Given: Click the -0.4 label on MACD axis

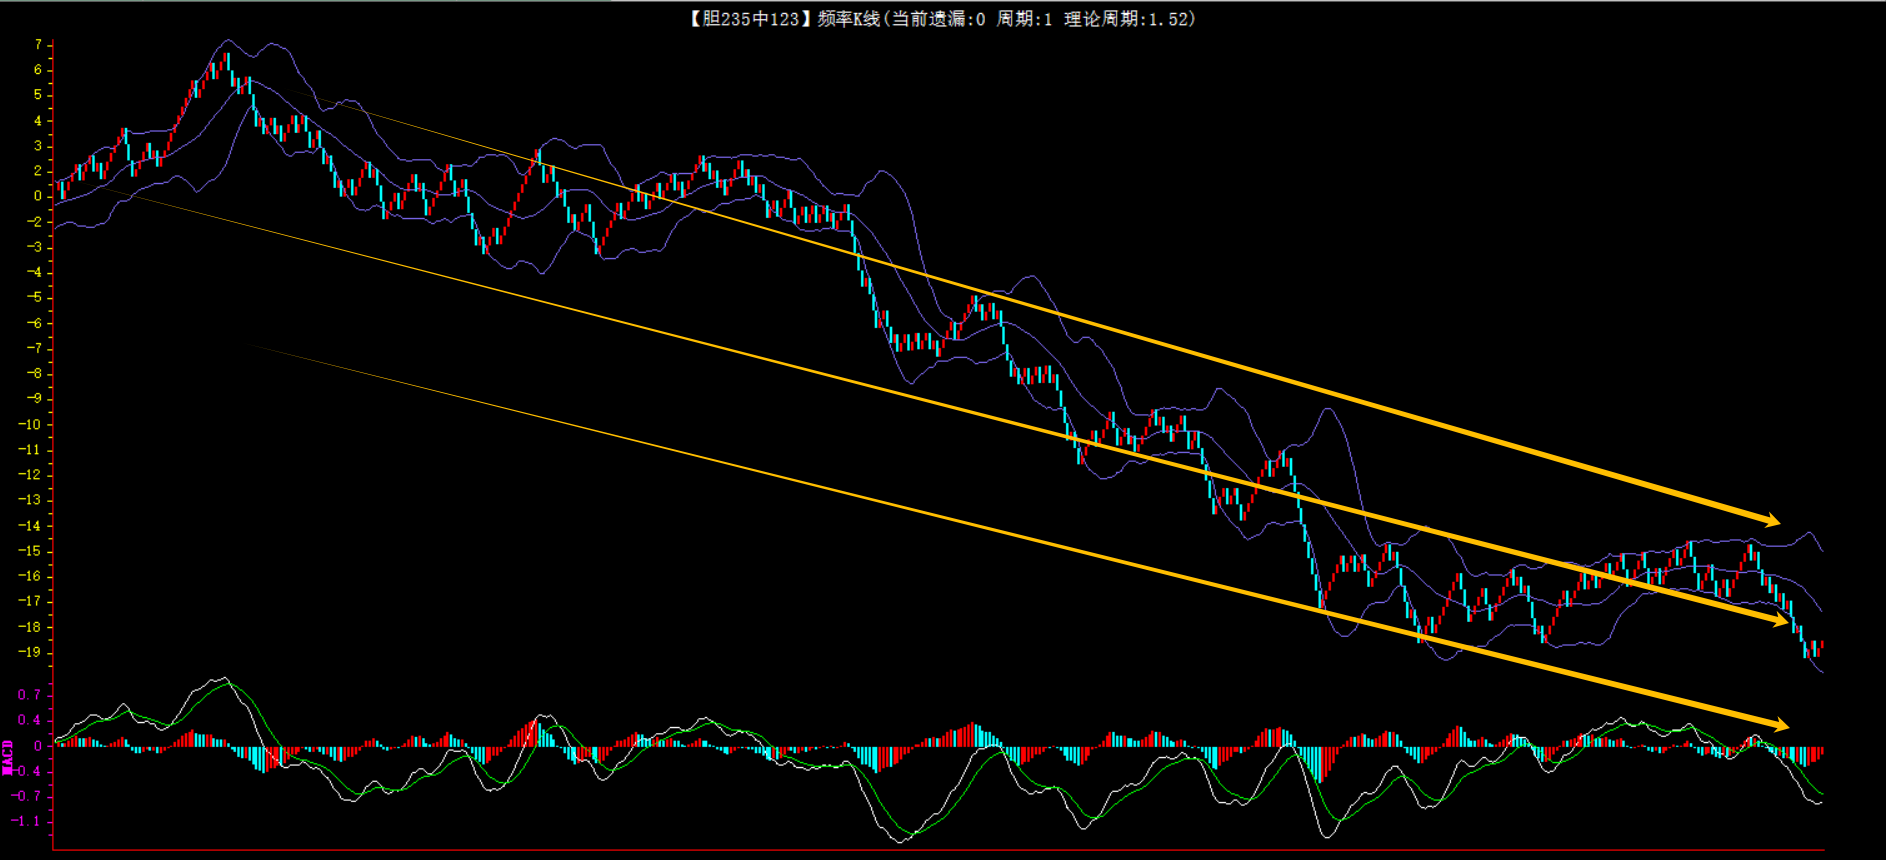Looking at the screenshot, I should point(27,771).
